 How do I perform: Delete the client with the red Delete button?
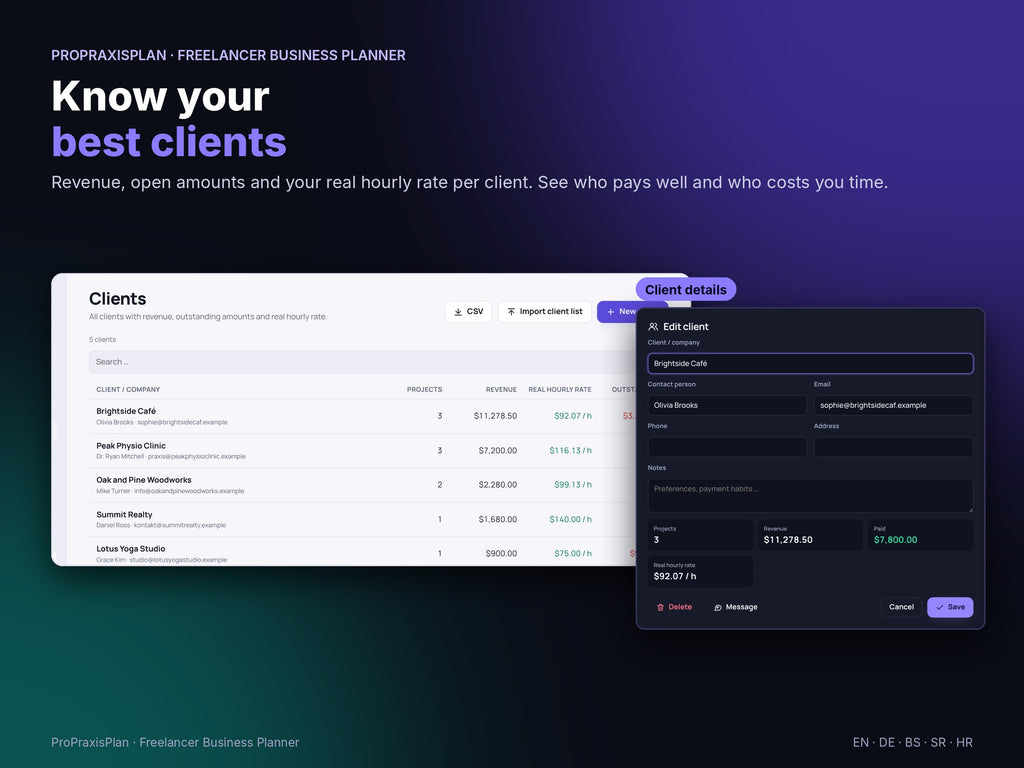(x=674, y=607)
